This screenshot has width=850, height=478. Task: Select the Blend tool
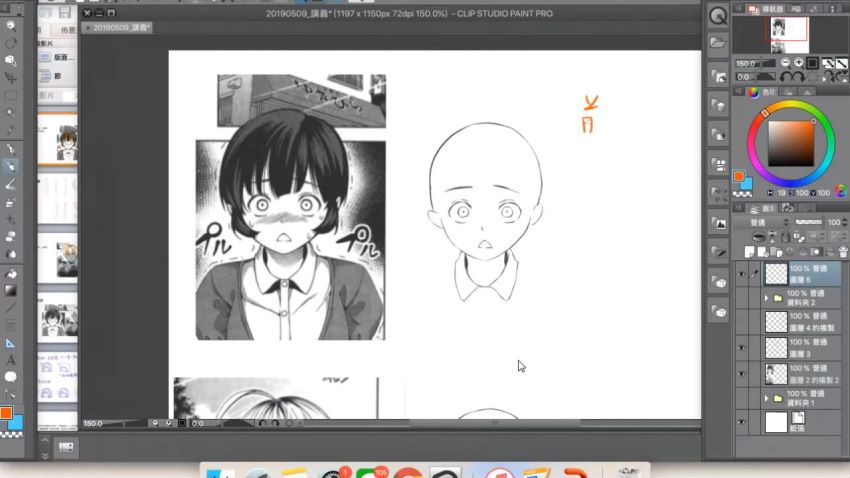[10, 254]
